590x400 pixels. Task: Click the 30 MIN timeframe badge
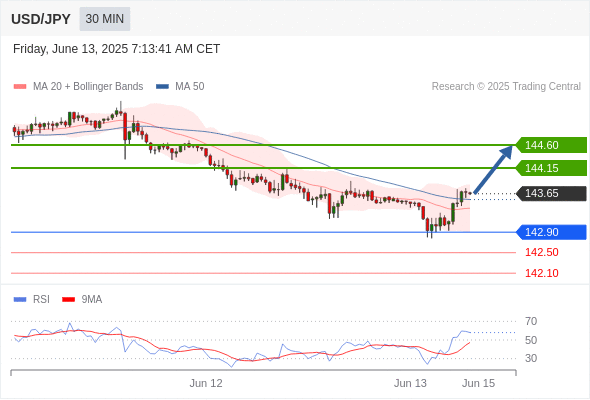click(105, 19)
